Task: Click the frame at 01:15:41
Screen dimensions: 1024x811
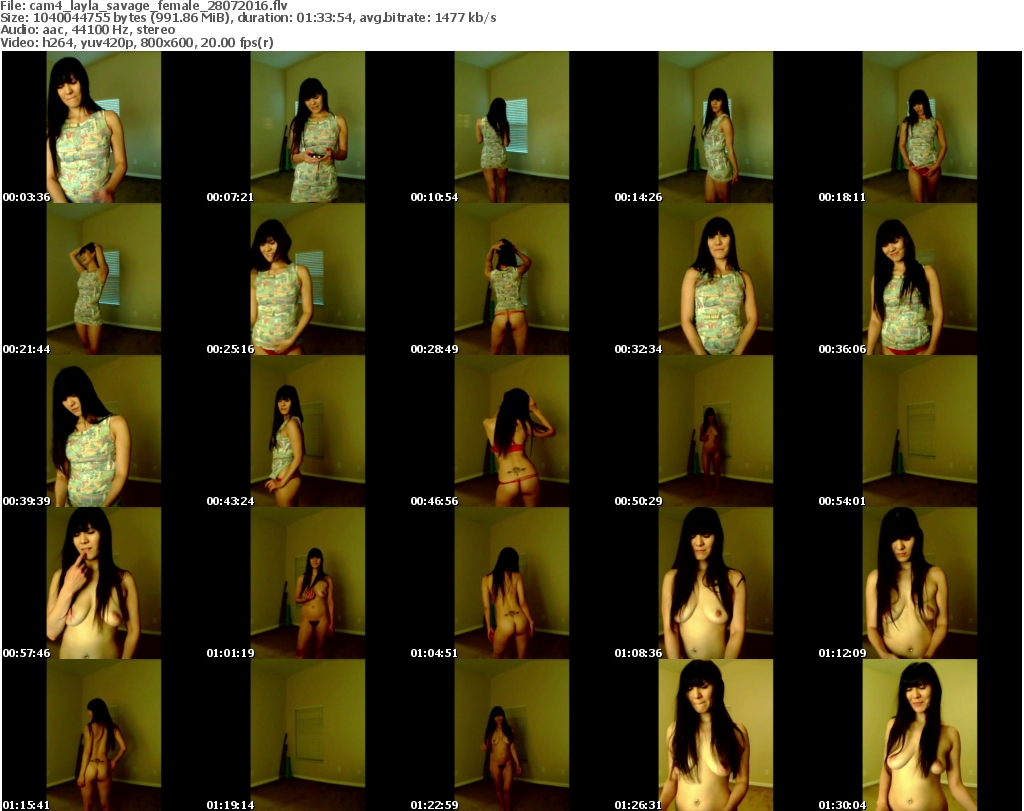Action: [103, 735]
